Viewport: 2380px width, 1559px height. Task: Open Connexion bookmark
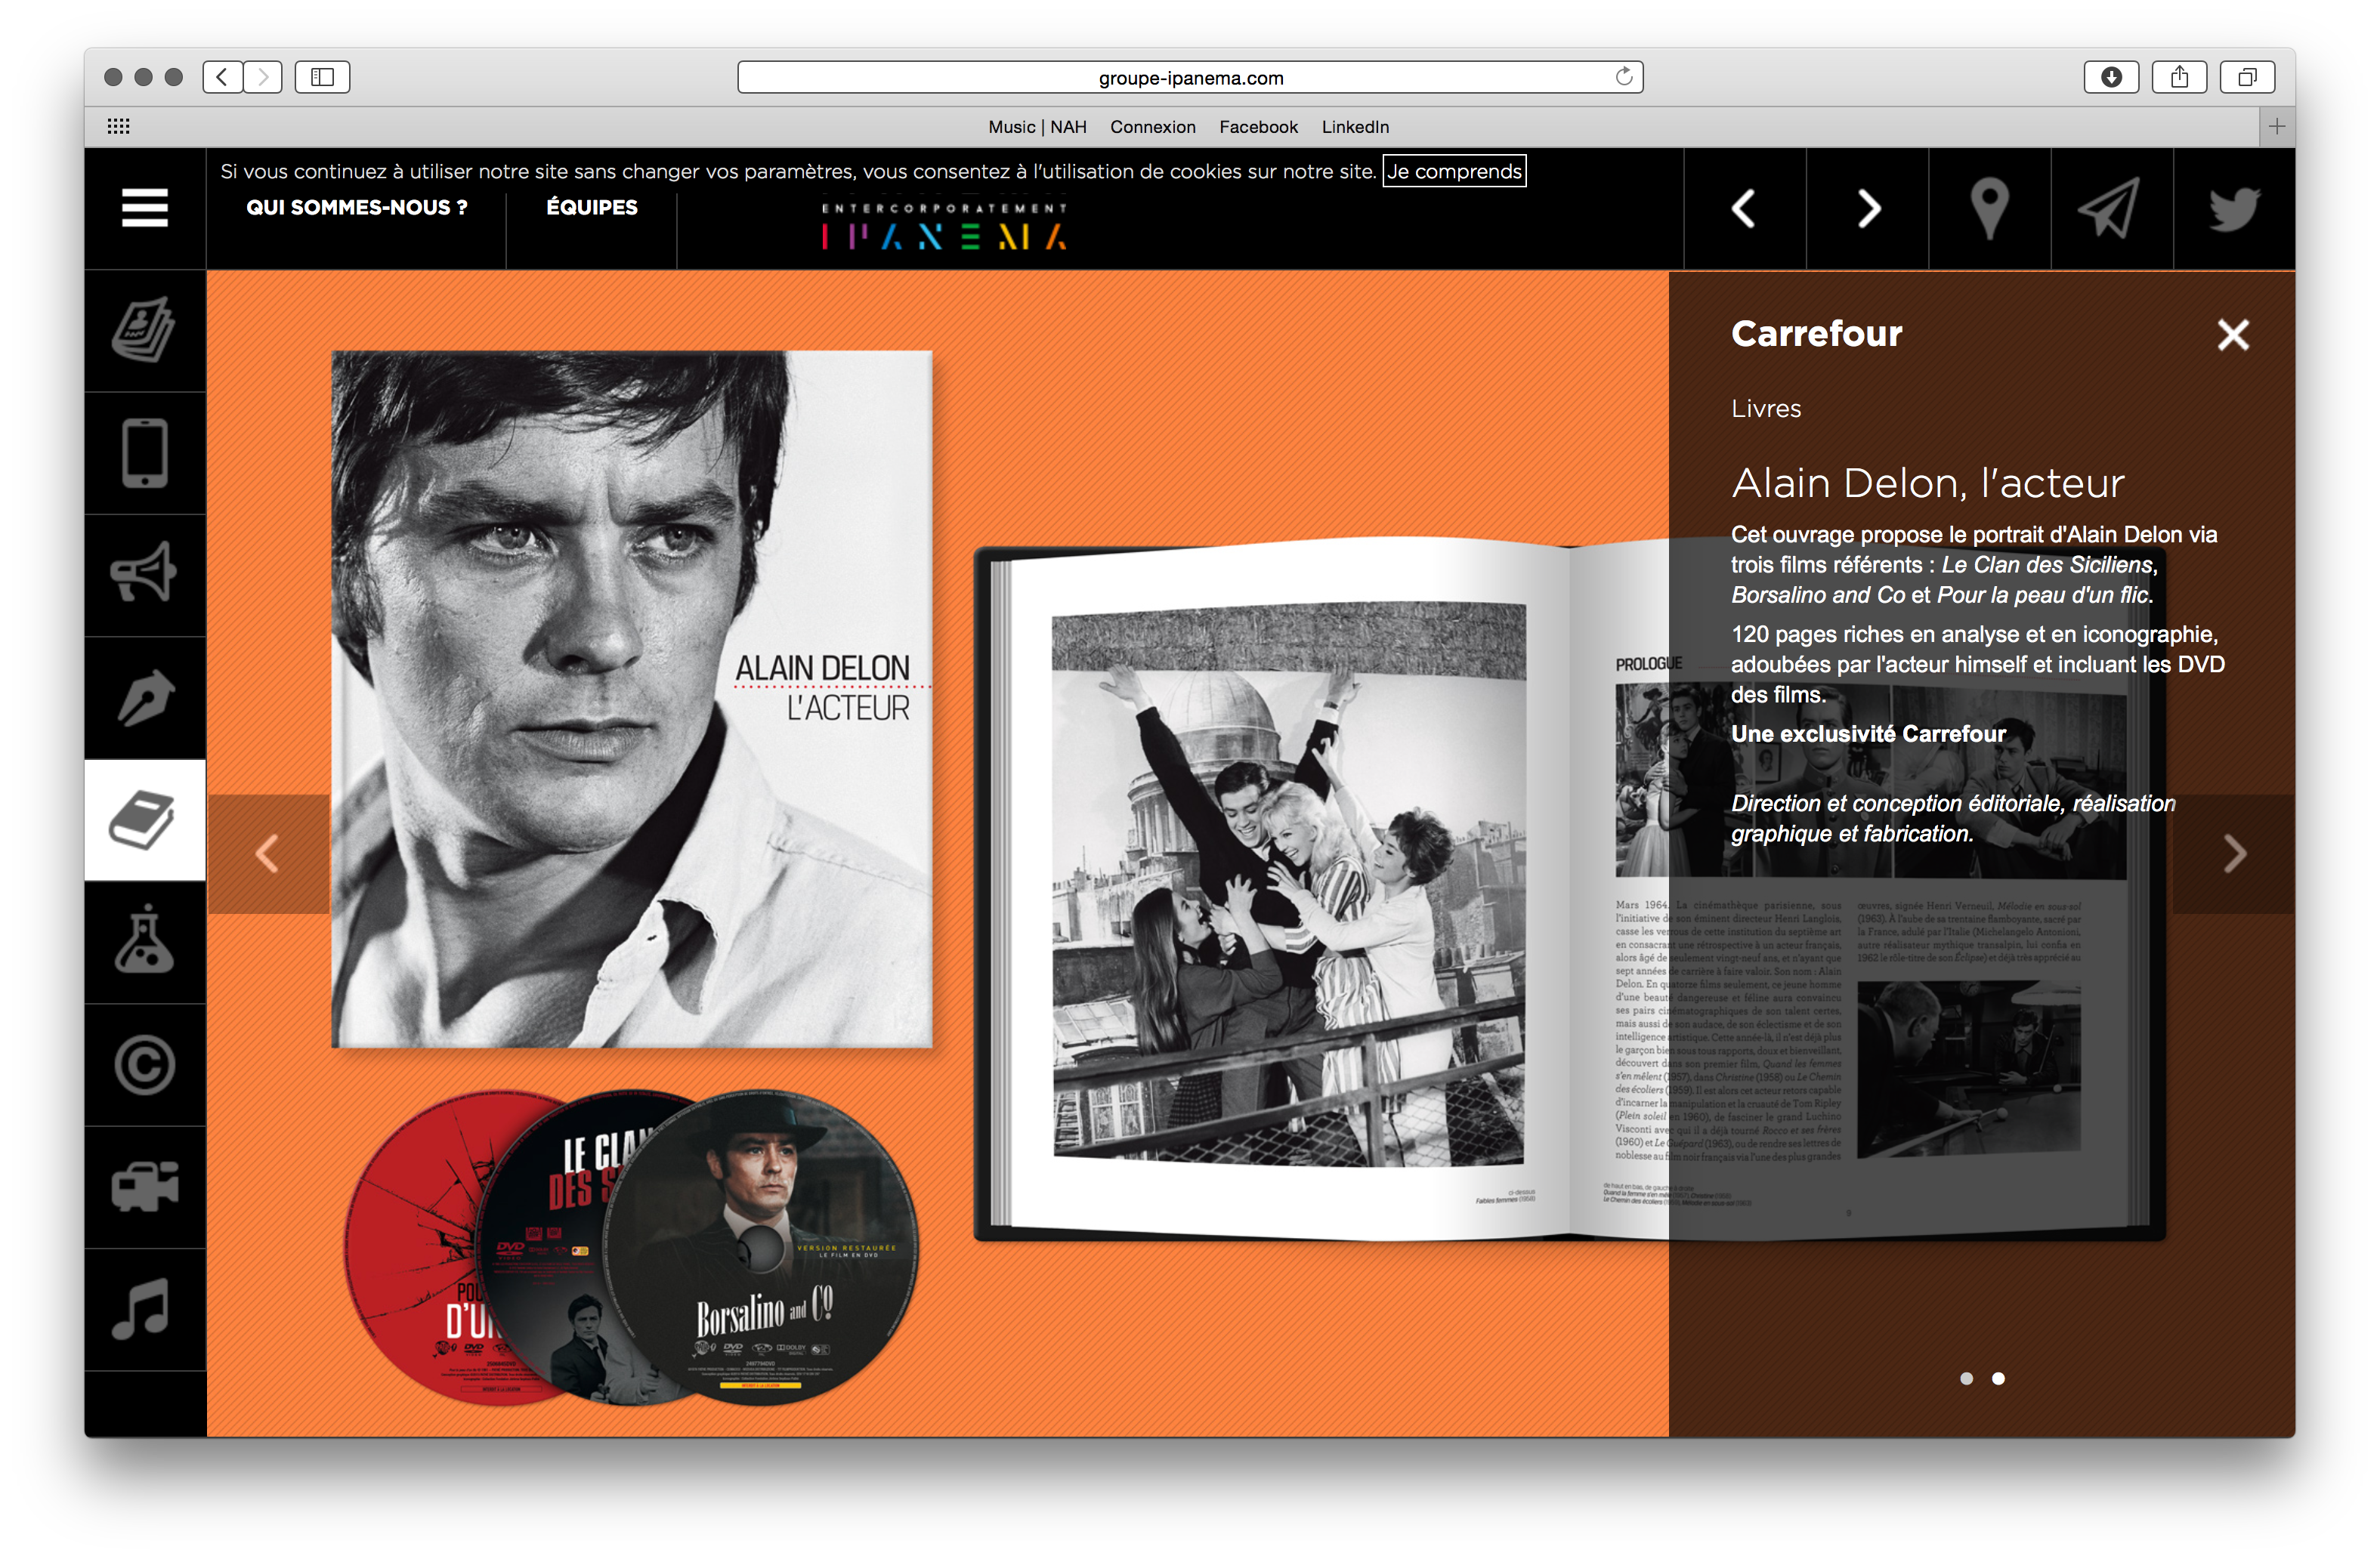coord(1152,127)
